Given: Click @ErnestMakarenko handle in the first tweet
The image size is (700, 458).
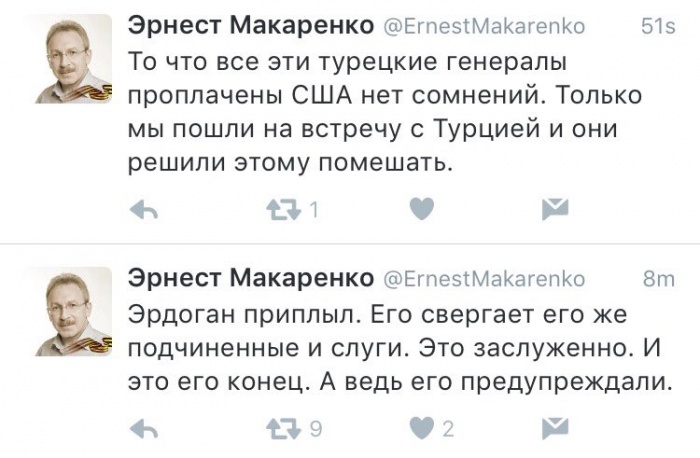Looking at the screenshot, I should coord(484,26).
